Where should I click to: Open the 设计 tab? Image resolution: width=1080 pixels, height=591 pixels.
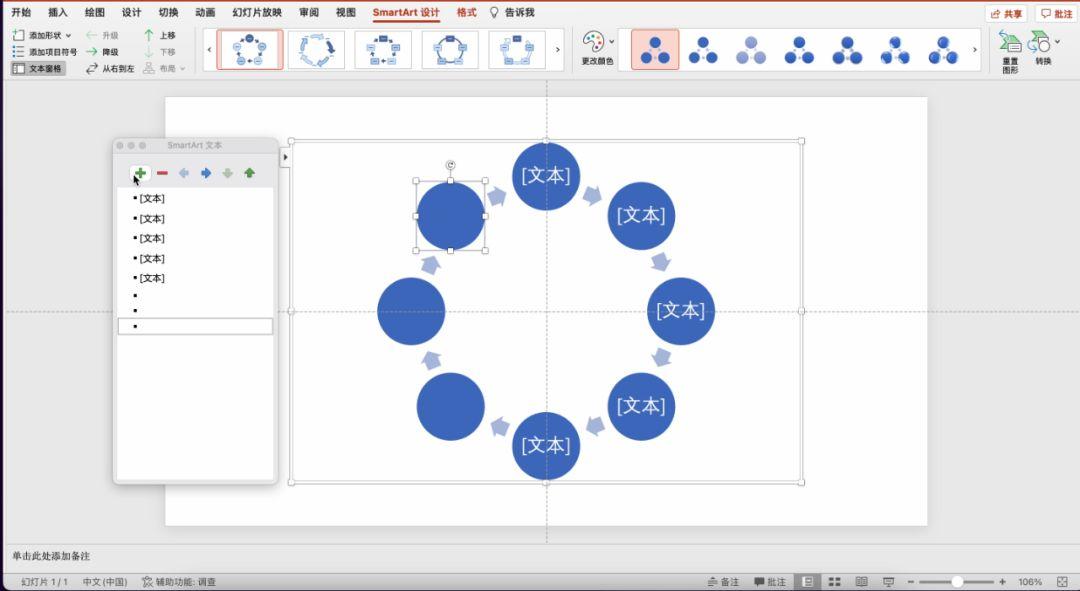tap(132, 12)
